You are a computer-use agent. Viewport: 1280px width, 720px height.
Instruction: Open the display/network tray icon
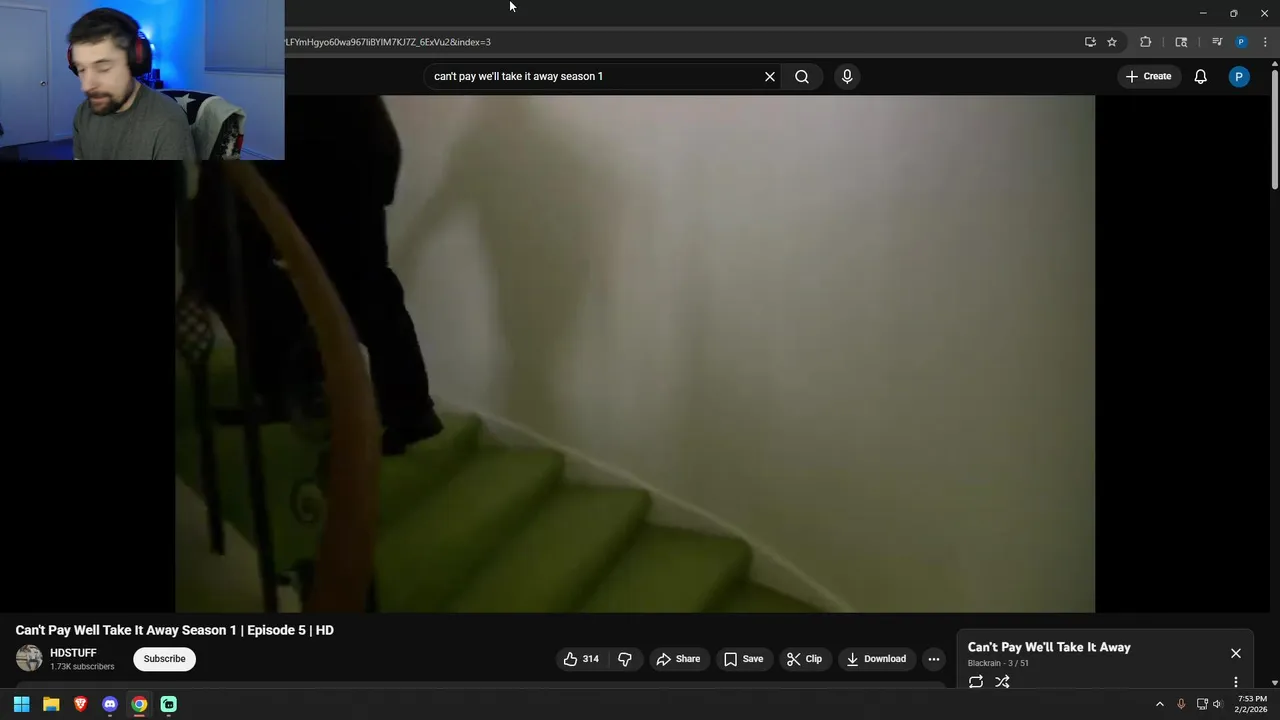click(1202, 704)
